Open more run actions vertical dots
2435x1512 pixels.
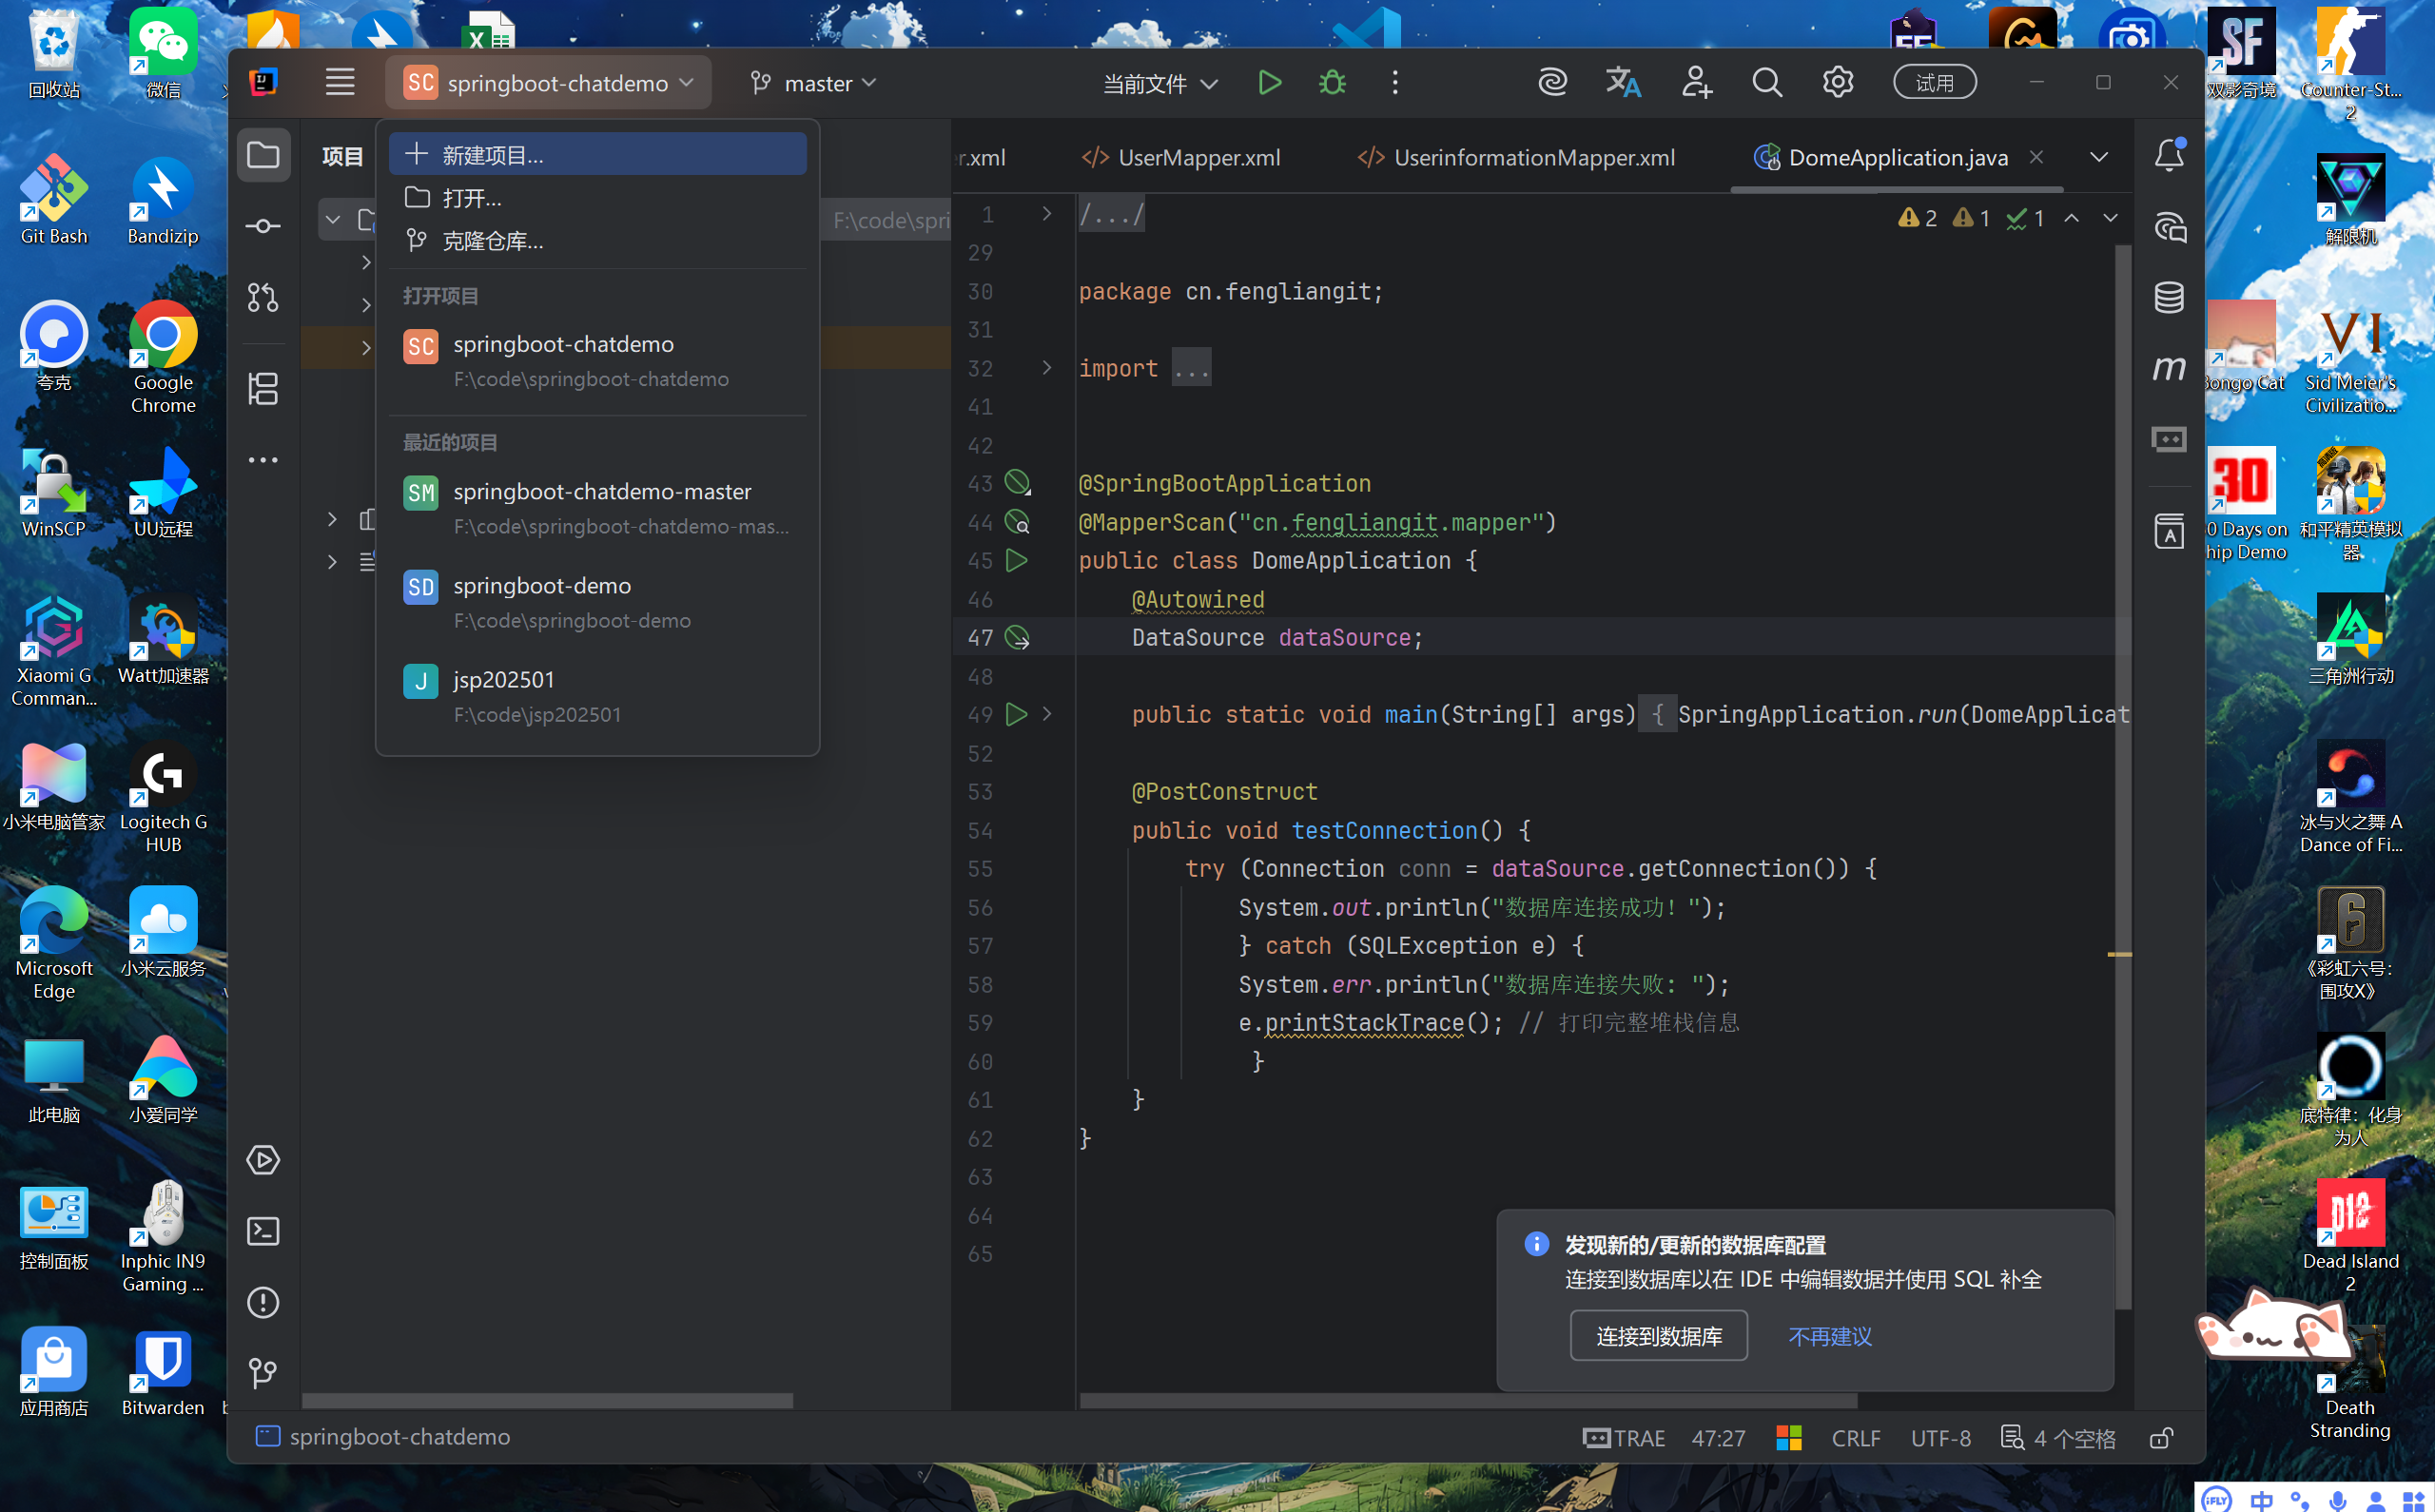[1395, 83]
